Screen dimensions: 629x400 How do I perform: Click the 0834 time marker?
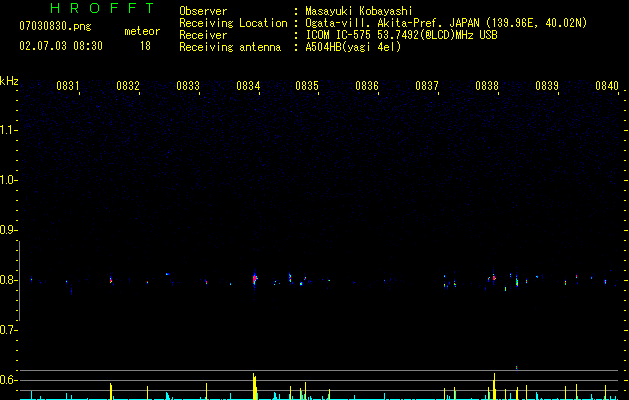pos(248,86)
